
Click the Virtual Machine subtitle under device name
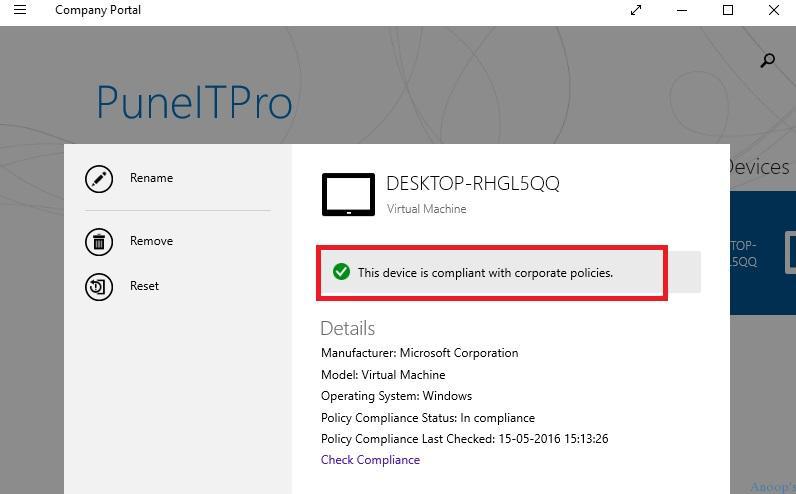[426, 209]
